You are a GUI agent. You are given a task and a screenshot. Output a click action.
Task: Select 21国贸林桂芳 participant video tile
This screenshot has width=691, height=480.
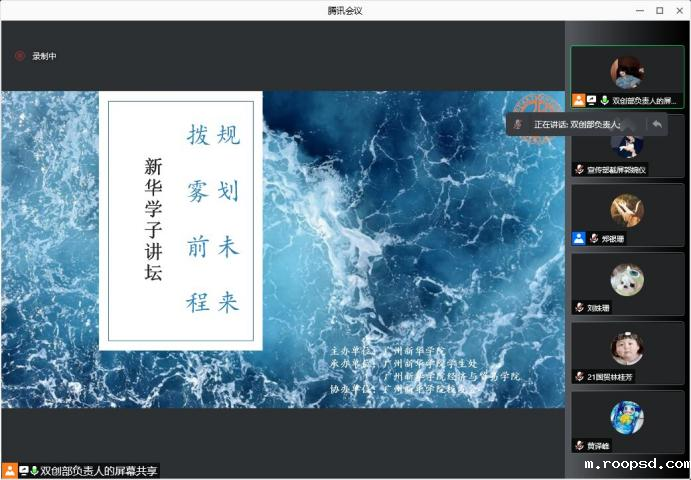pyautogui.click(x=627, y=353)
